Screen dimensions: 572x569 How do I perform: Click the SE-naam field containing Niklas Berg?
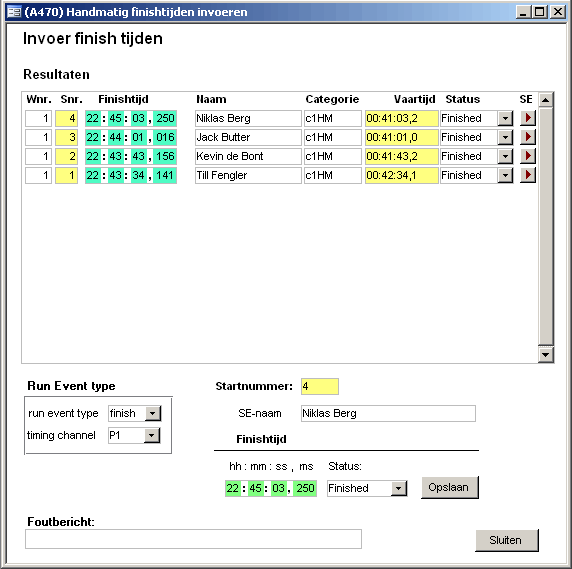point(388,413)
